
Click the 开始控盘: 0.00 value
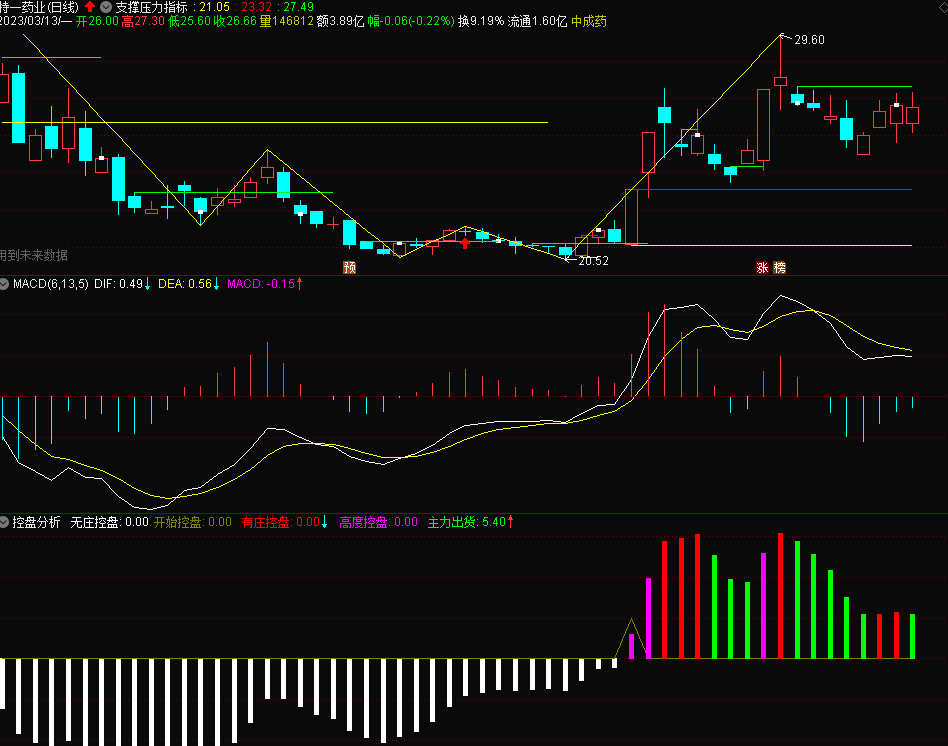(x=192, y=522)
